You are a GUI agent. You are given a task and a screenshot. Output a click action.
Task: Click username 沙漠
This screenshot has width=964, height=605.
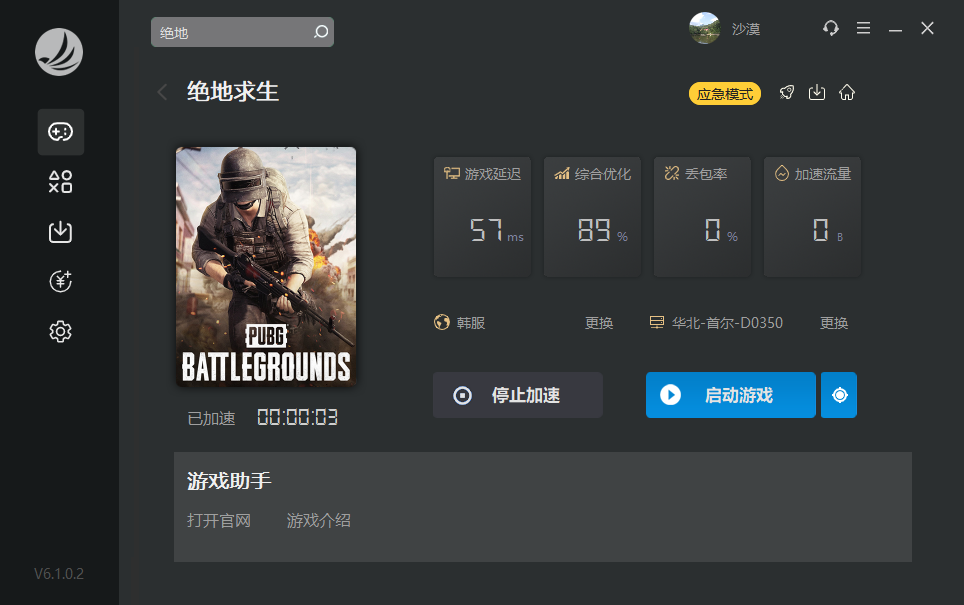pos(746,29)
